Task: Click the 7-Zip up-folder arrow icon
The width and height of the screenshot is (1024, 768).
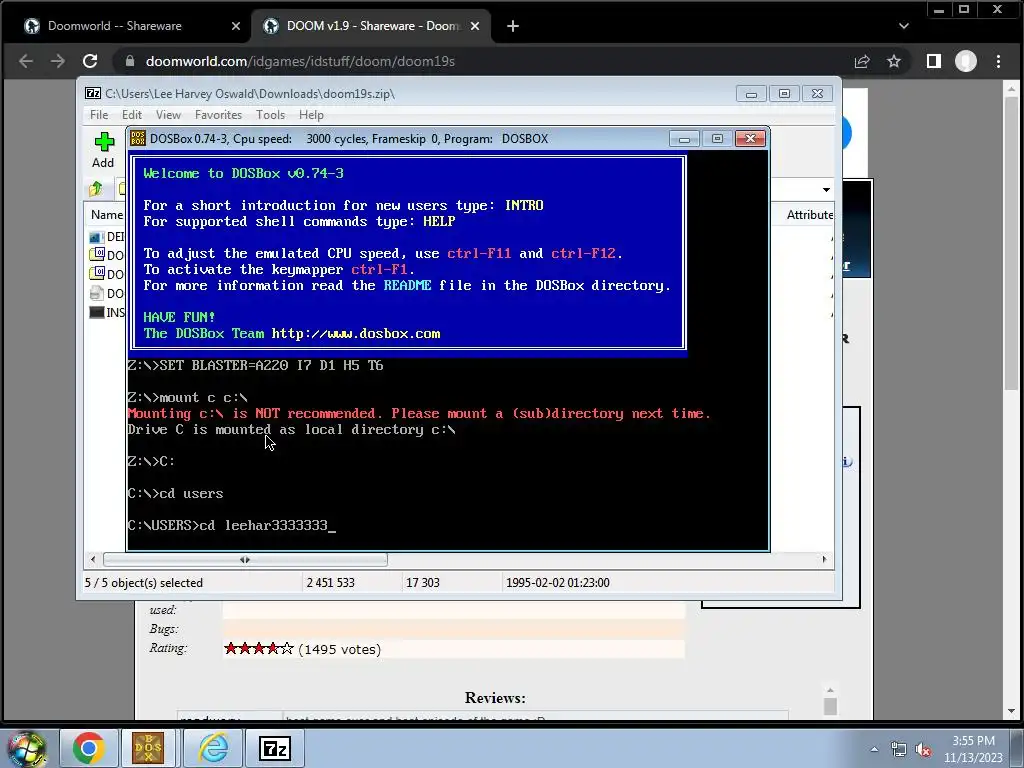Action: coord(96,189)
